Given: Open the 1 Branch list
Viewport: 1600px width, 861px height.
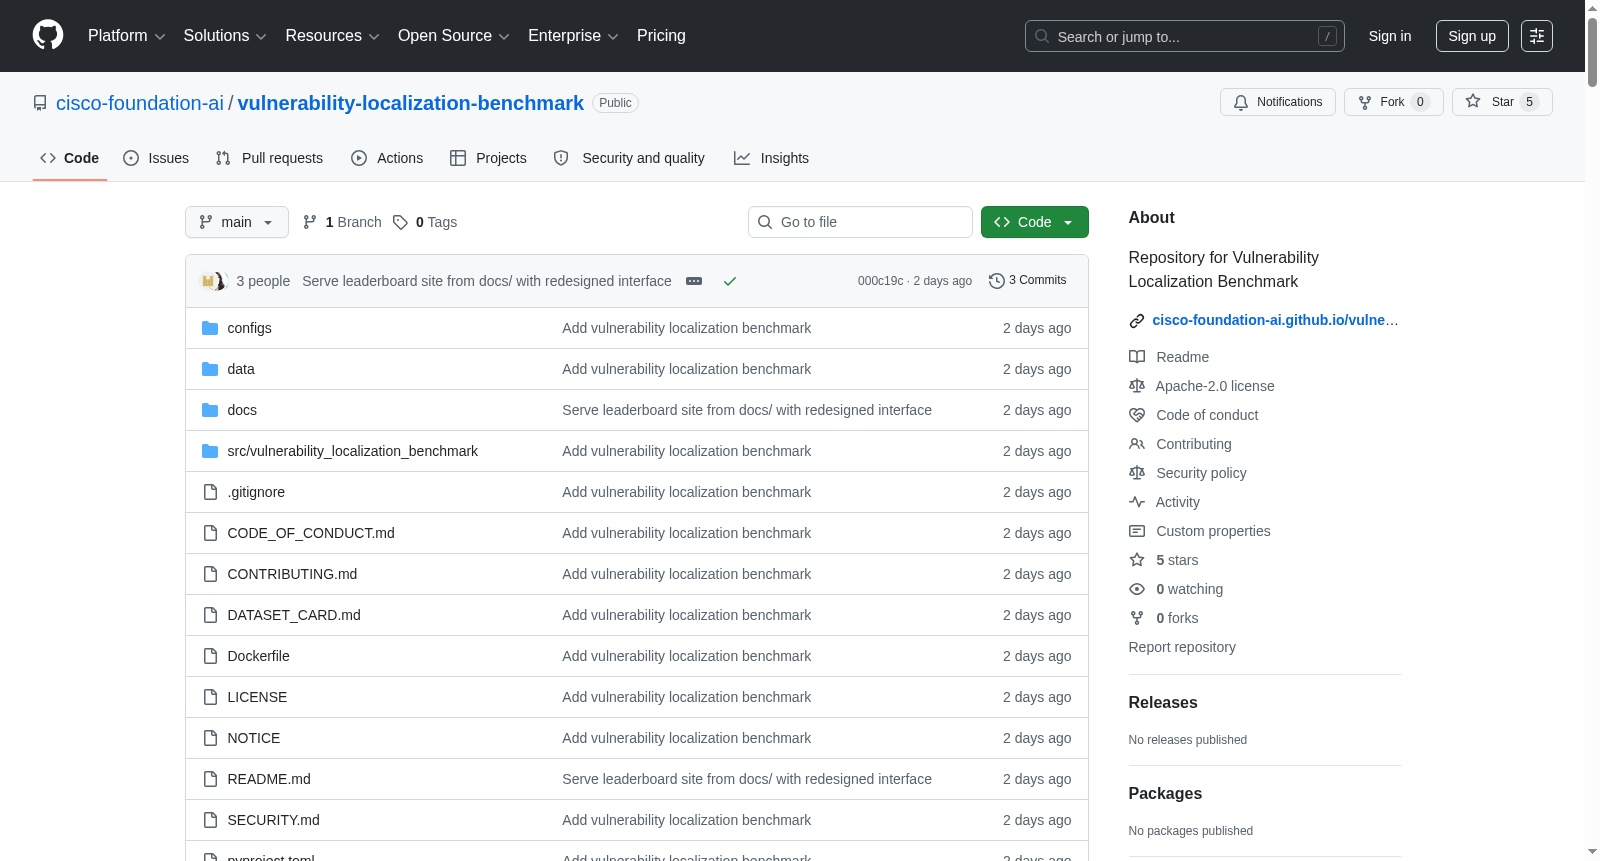Looking at the screenshot, I should coord(342,222).
